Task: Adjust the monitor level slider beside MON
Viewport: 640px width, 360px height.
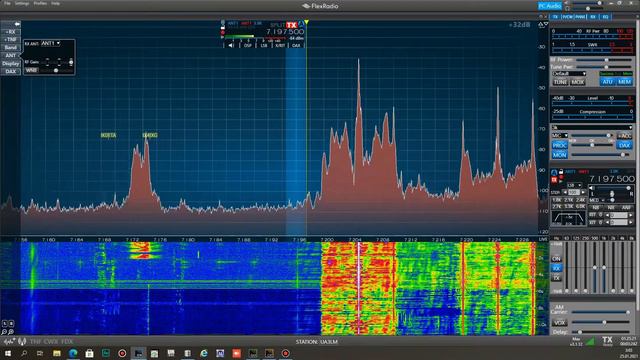Action: (601, 155)
